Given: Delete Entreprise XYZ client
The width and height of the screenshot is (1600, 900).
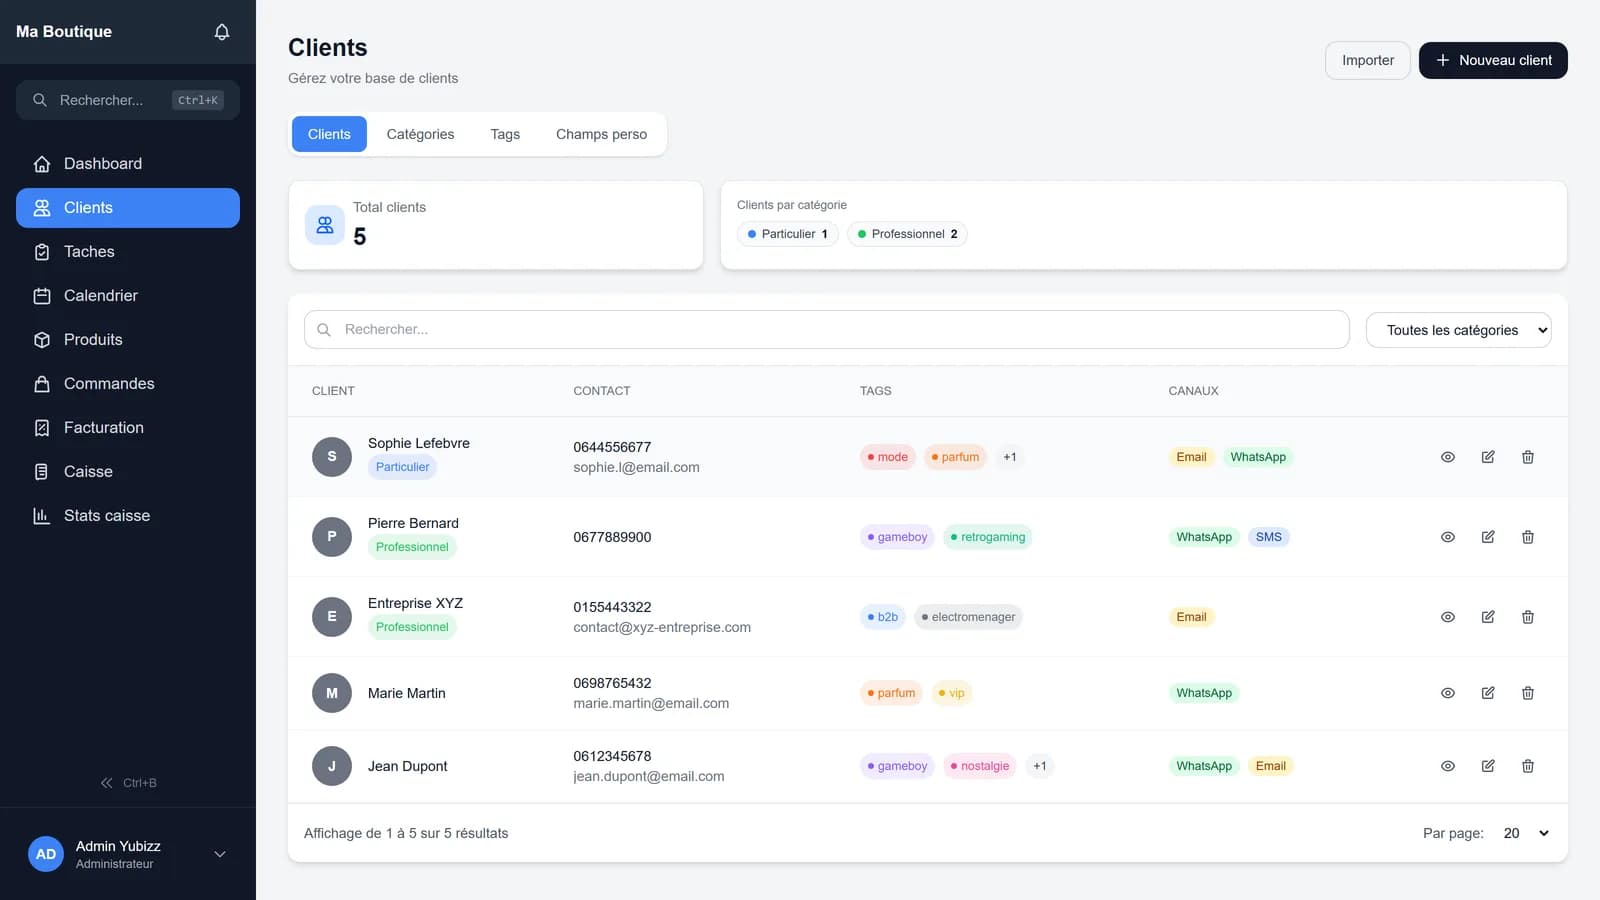Looking at the screenshot, I should 1528,617.
